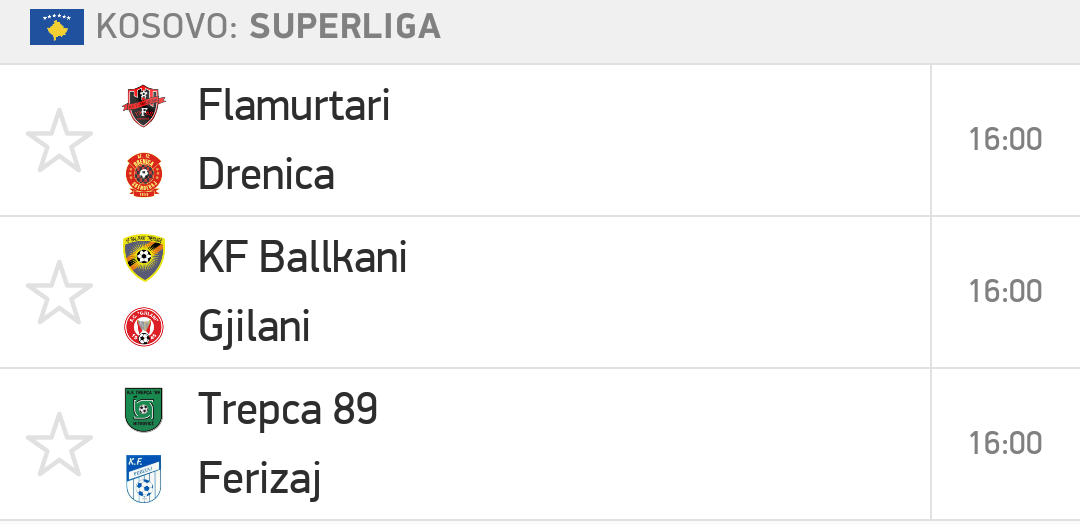The image size is (1080, 525).
Task: Click the Gjilani club crest
Action: (x=144, y=327)
